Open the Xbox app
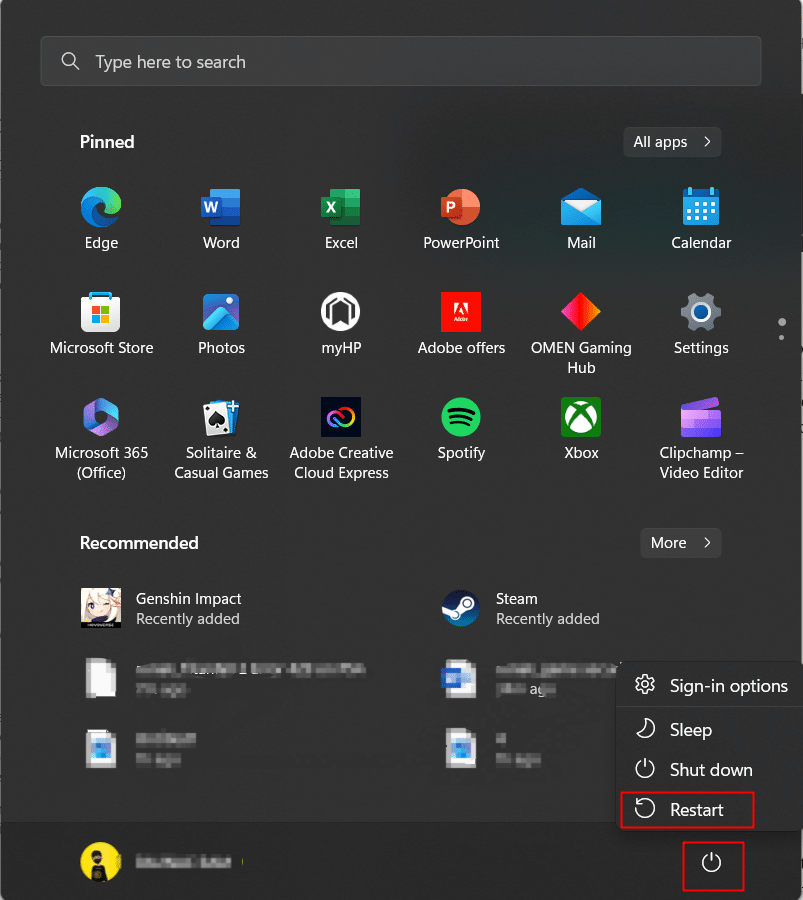The image size is (803, 900). pyautogui.click(x=581, y=429)
